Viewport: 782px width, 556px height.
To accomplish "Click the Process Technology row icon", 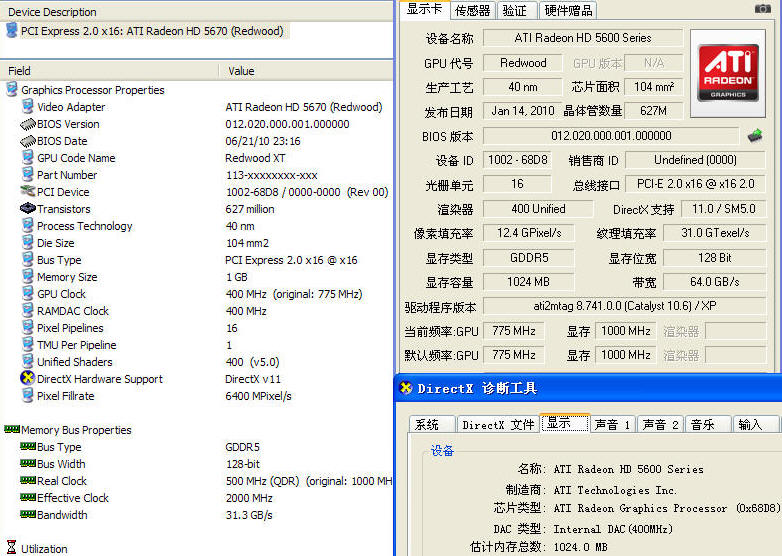I will point(27,225).
